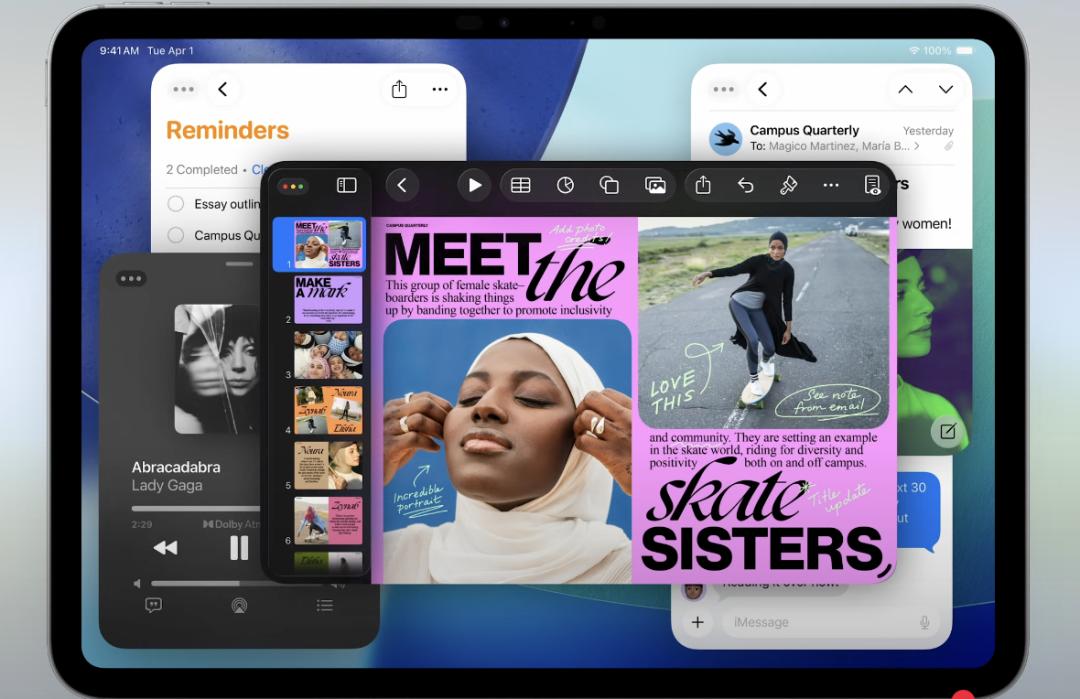The image size is (1080, 699).
Task: Select slide 1 thumbnail Meet the Skate Sisters
Action: tap(328, 244)
